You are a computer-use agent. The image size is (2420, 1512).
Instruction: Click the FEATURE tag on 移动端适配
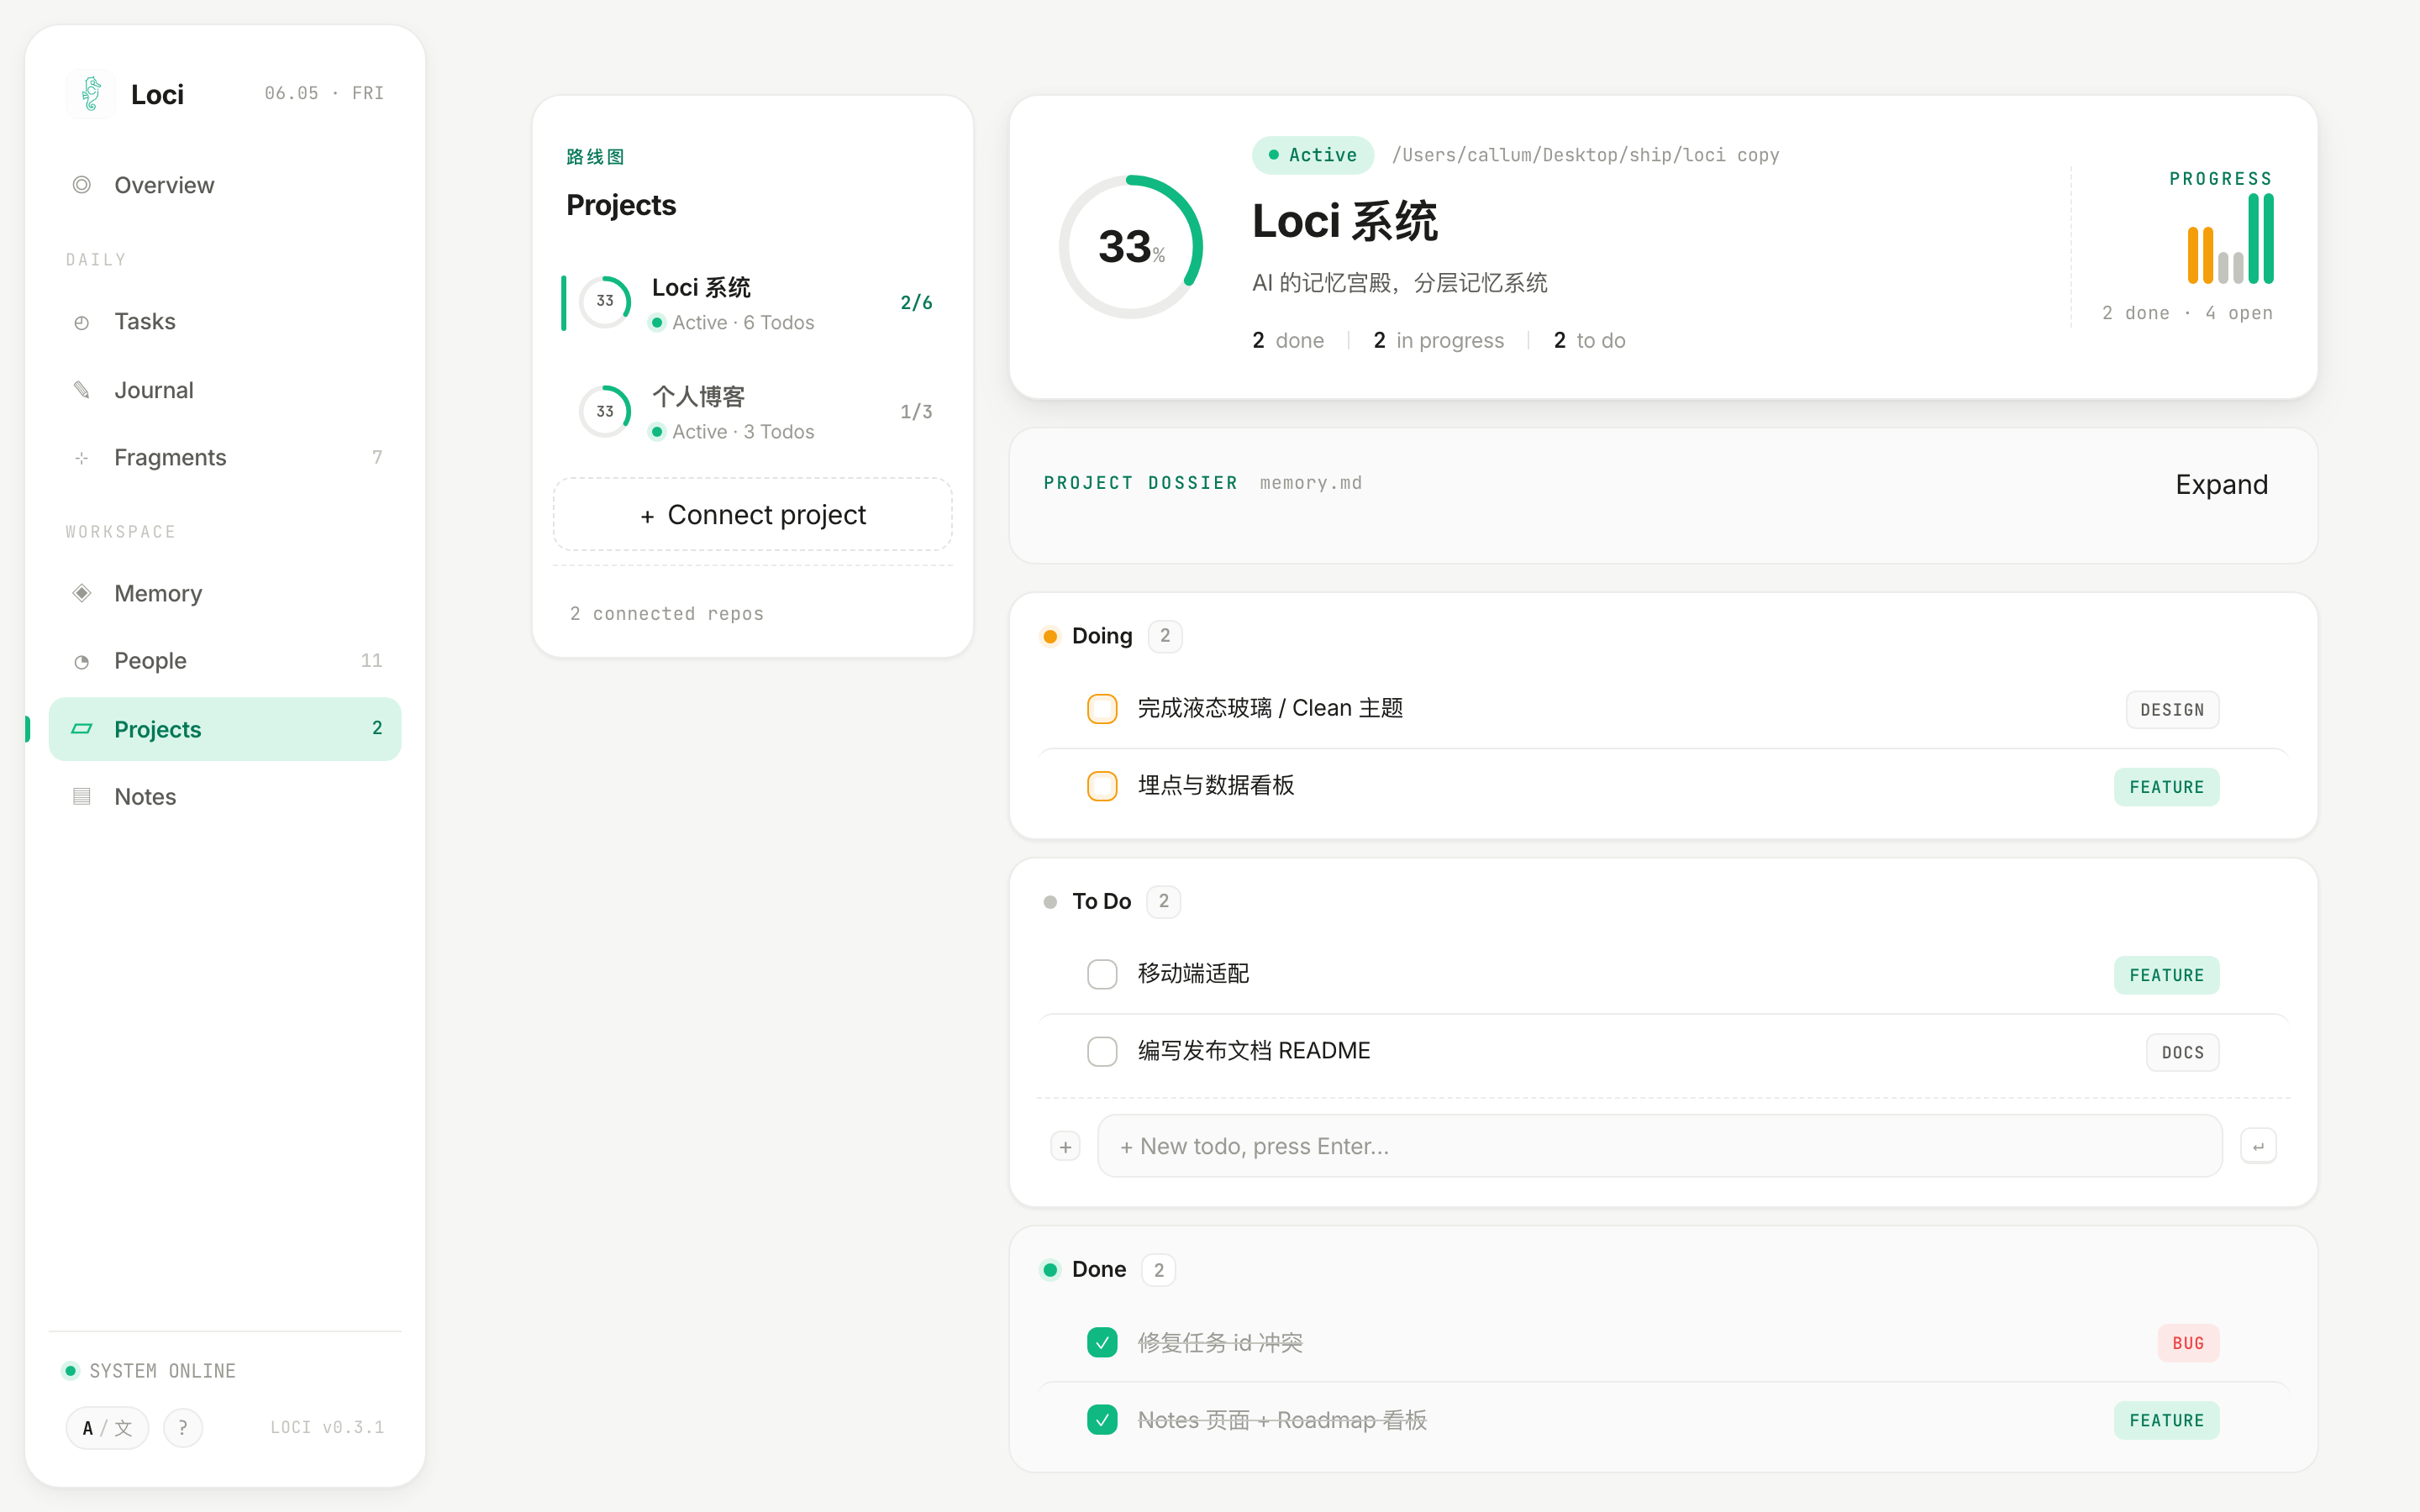[x=2166, y=975]
